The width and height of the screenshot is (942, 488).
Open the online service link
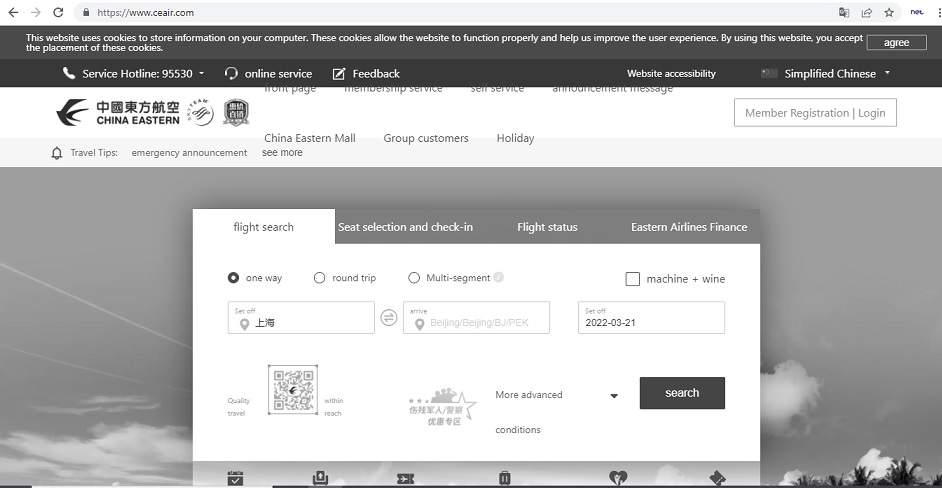pos(278,73)
